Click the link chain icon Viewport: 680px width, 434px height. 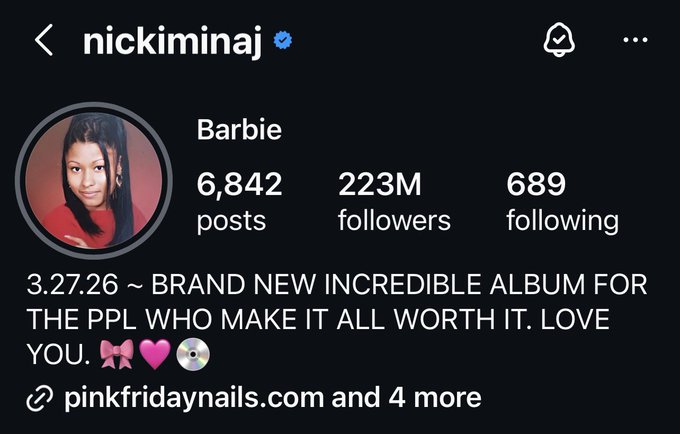click(x=39, y=398)
